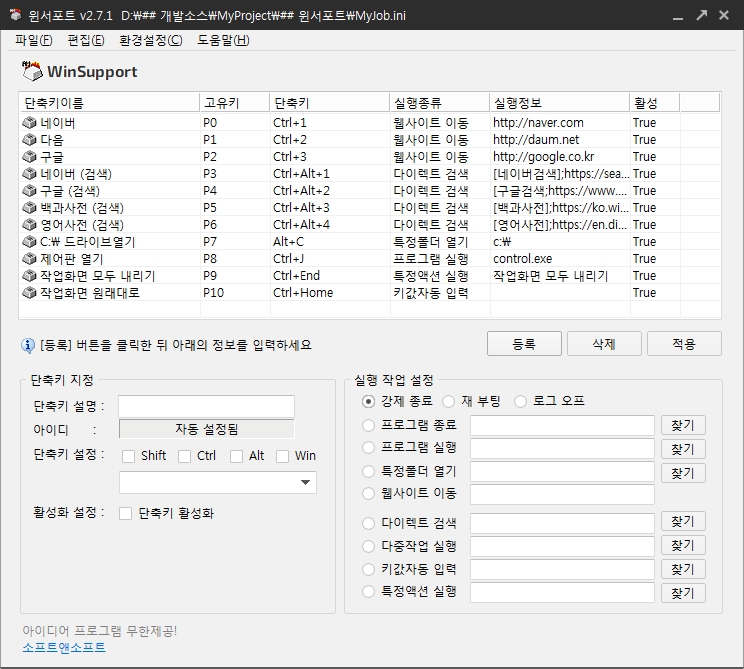The height and width of the screenshot is (669, 744).
Task: Choose the 다이렉트 검색 radio option
Action: click(368, 523)
